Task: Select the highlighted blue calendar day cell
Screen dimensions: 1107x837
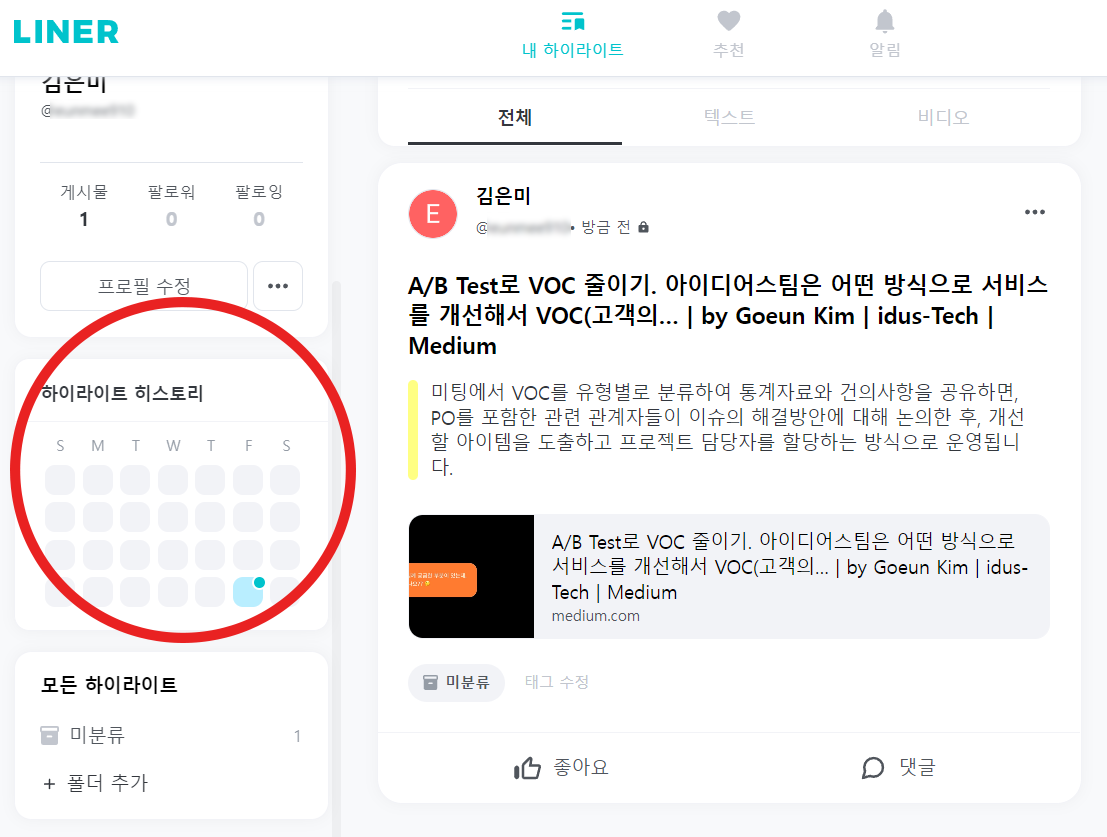Action: coord(248,592)
